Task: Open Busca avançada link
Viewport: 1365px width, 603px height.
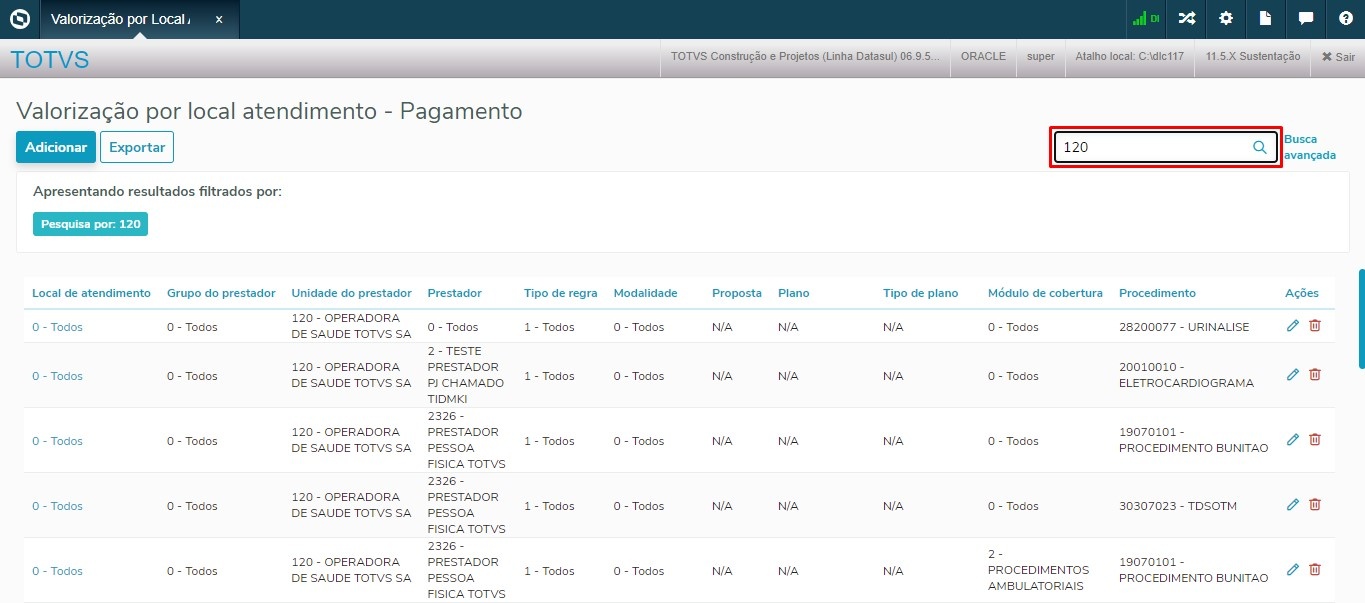Action: pos(1310,147)
